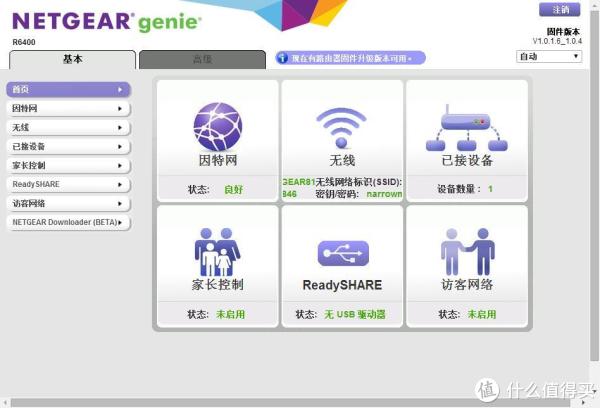Screen dimensions: 600x408
Task: Click the ReadySHARE tile title text
Action: [x=342, y=285]
